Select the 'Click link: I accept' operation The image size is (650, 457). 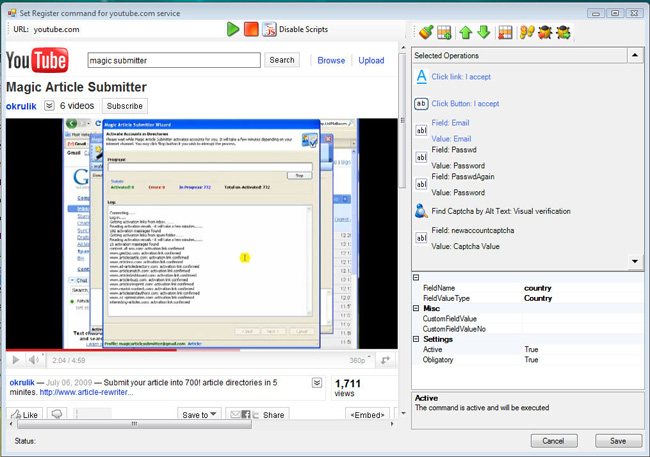click(461, 77)
